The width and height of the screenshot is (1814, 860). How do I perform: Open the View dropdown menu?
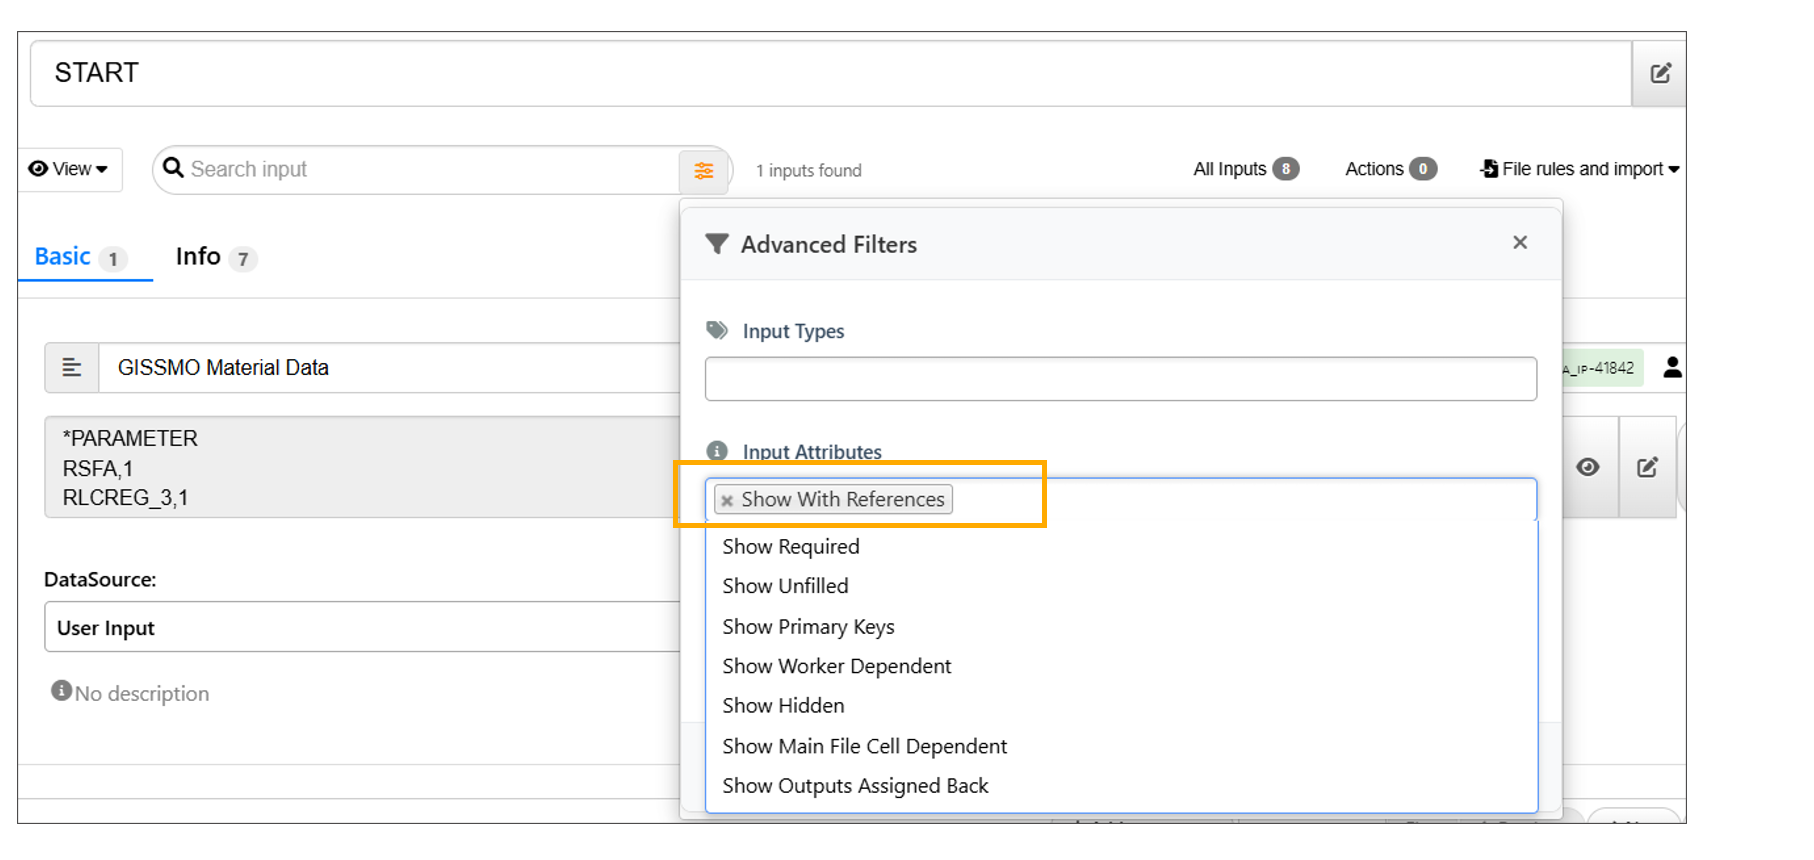[69, 169]
